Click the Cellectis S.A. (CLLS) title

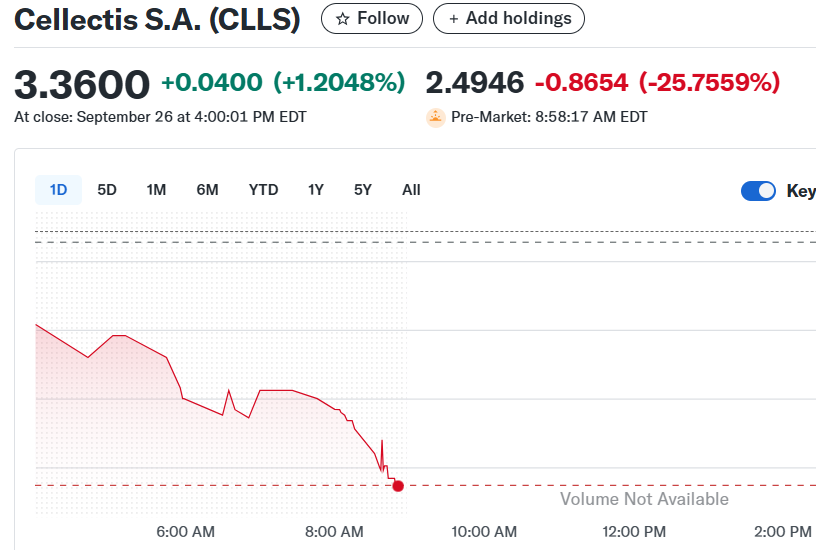(x=157, y=20)
